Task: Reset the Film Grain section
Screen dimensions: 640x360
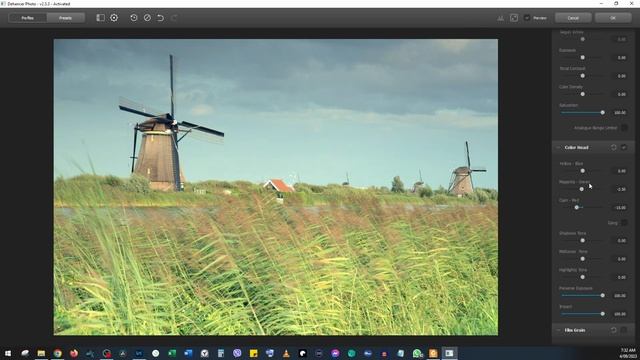Action: tap(613, 330)
